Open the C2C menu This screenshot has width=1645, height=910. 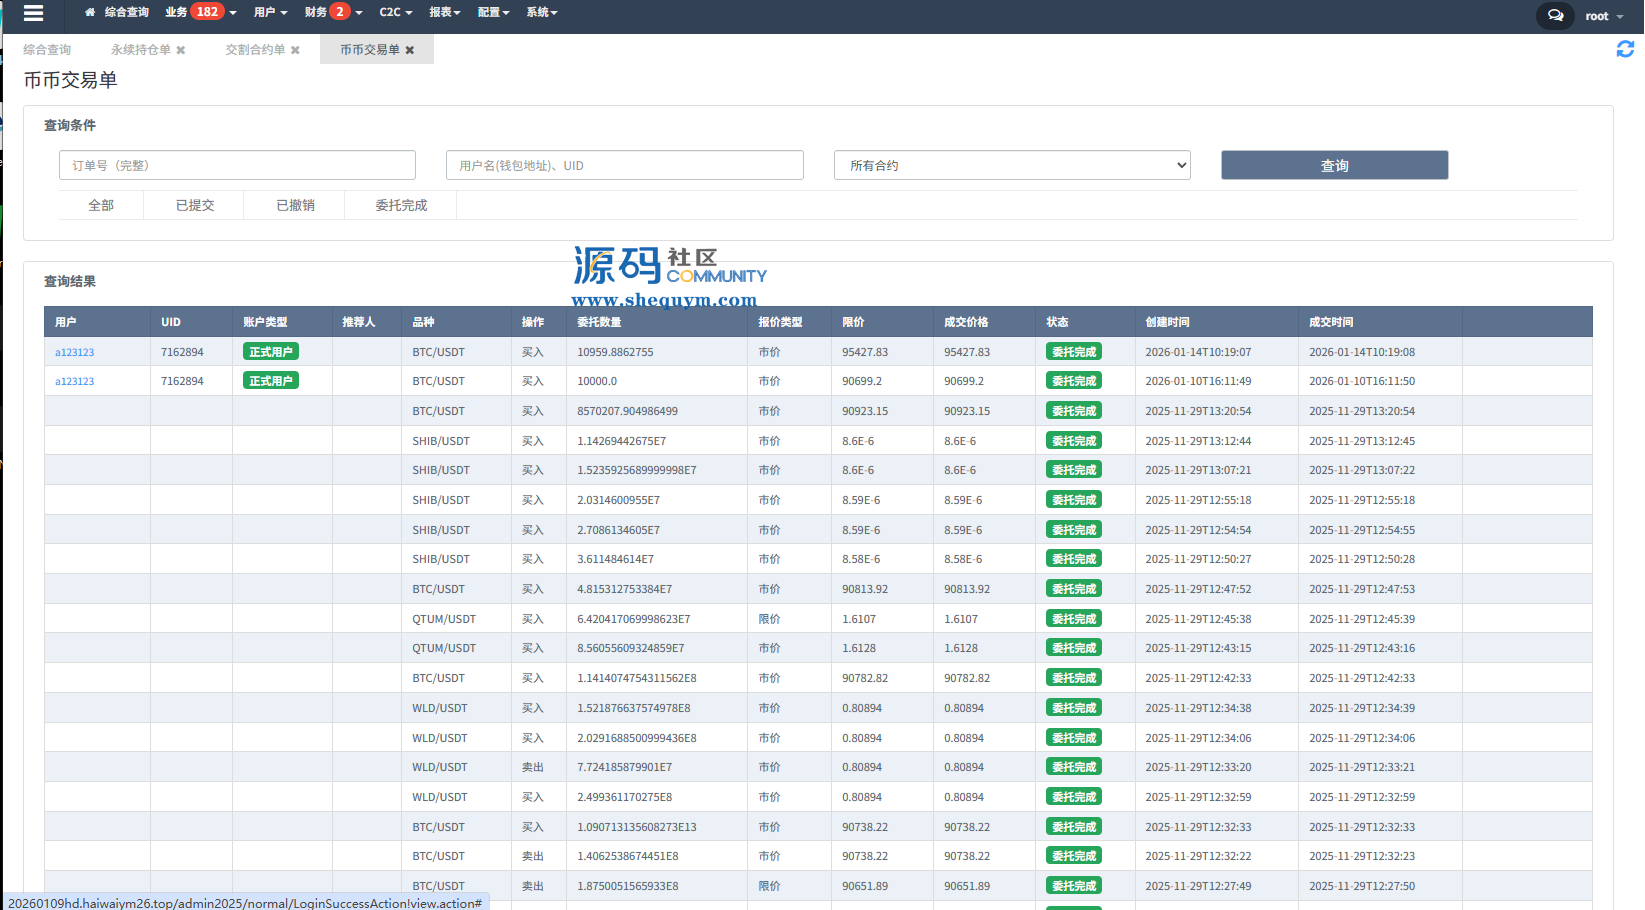[x=395, y=13]
